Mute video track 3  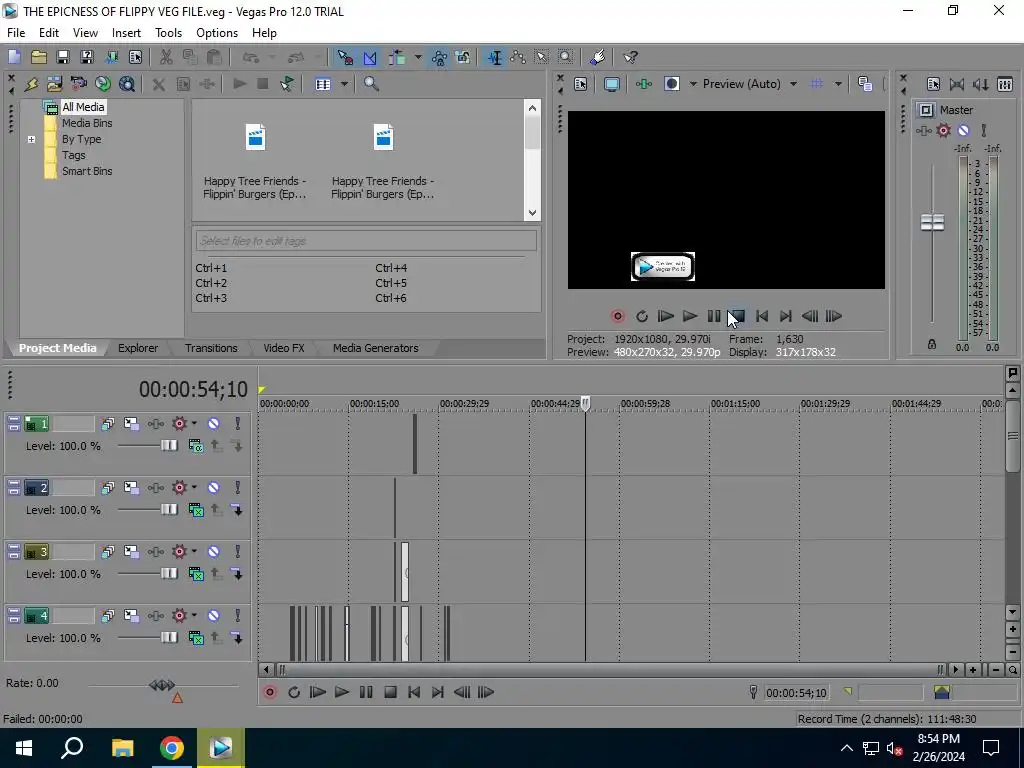[x=214, y=552]
